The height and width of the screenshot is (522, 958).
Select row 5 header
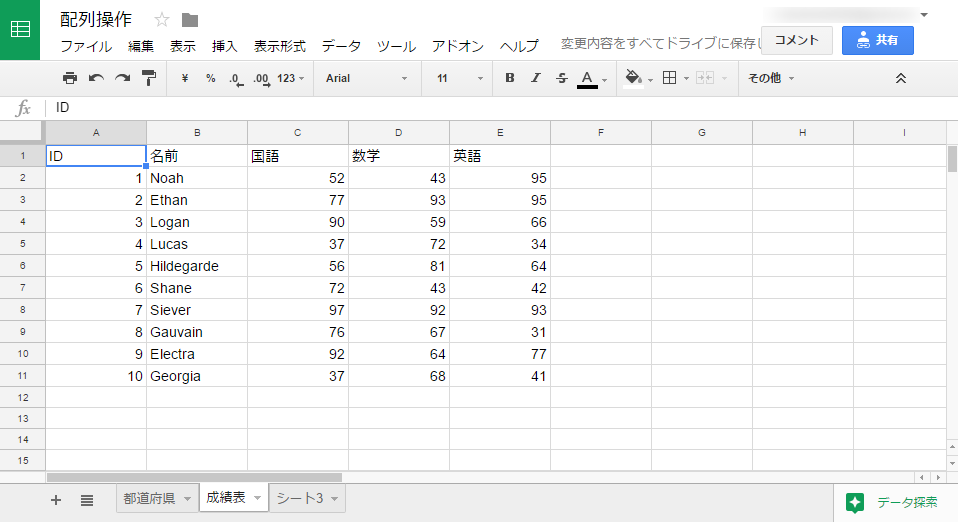tap(23, 244)
